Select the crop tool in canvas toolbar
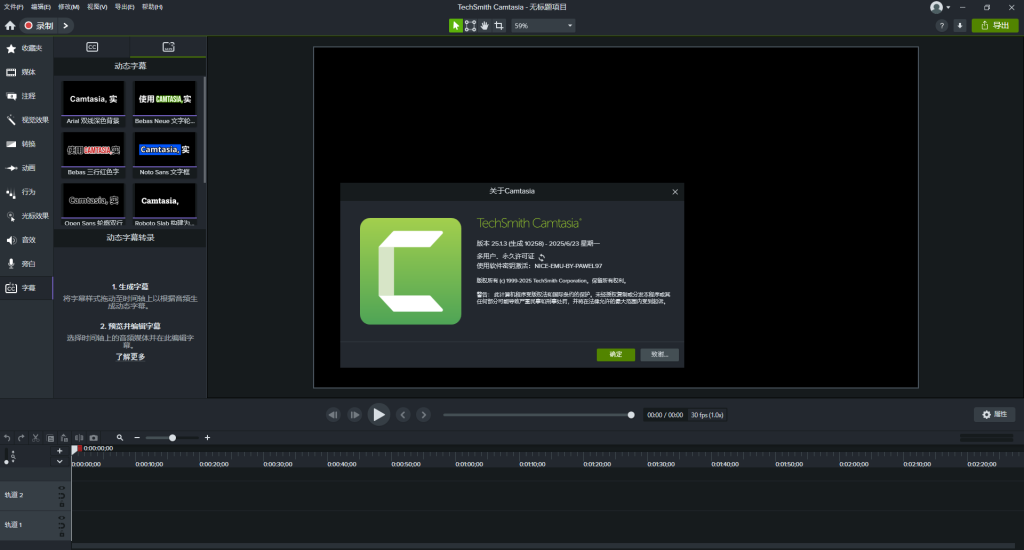 point(499,25)
